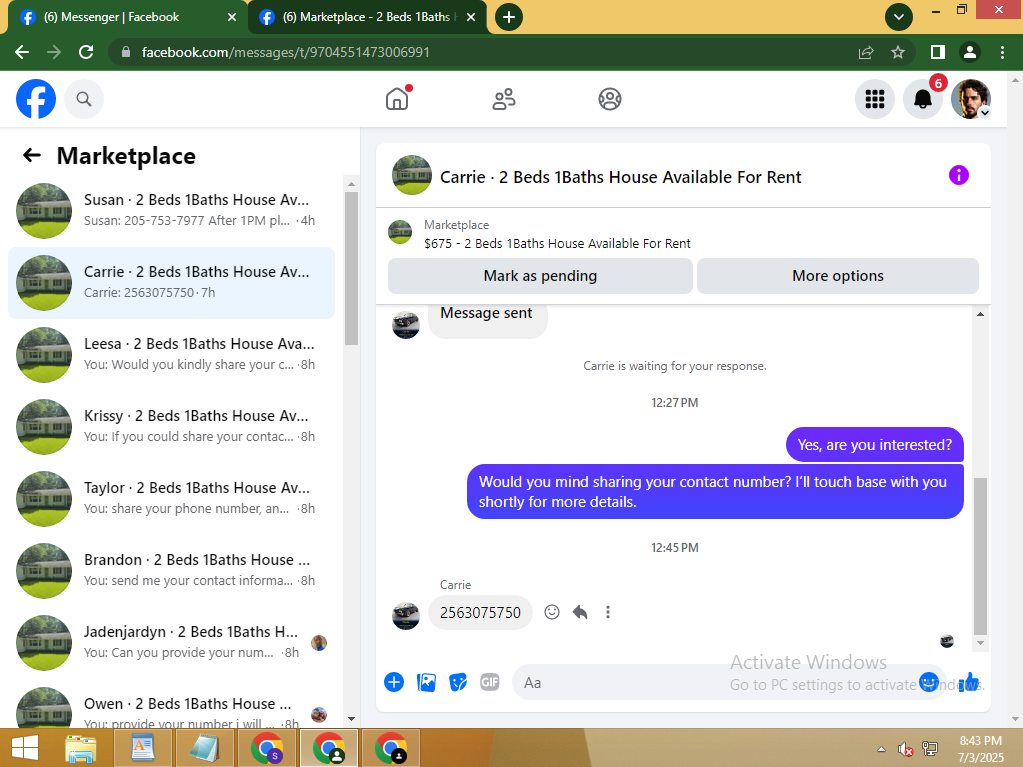Open the Facebook logo home link
This screenshot has height=767, width=1023.
36,99
